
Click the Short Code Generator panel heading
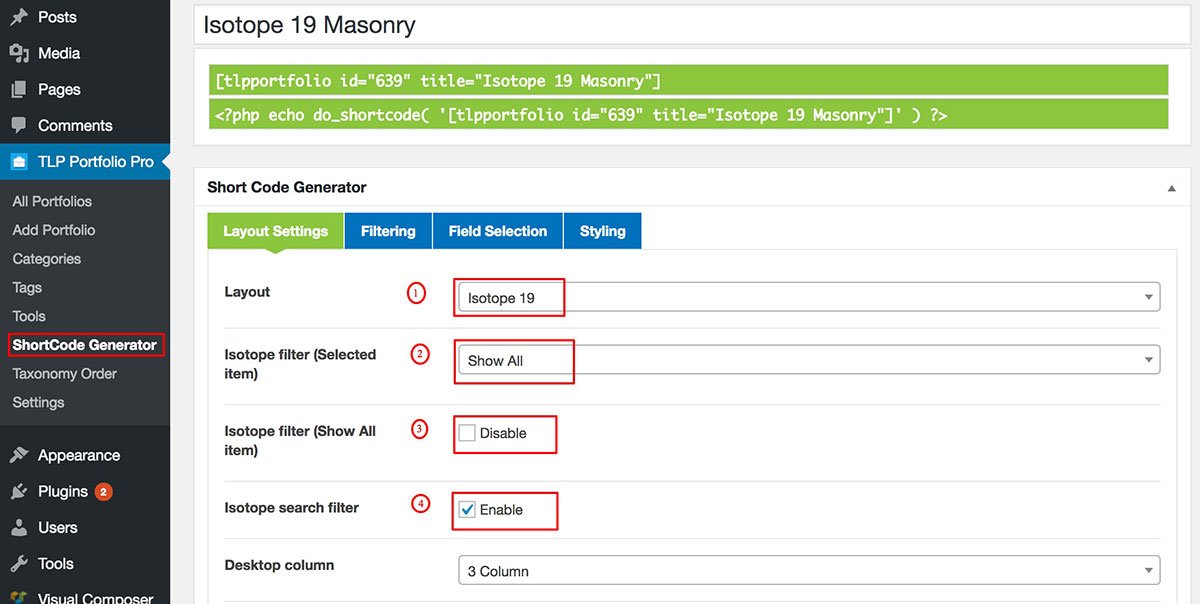[287, 187]
